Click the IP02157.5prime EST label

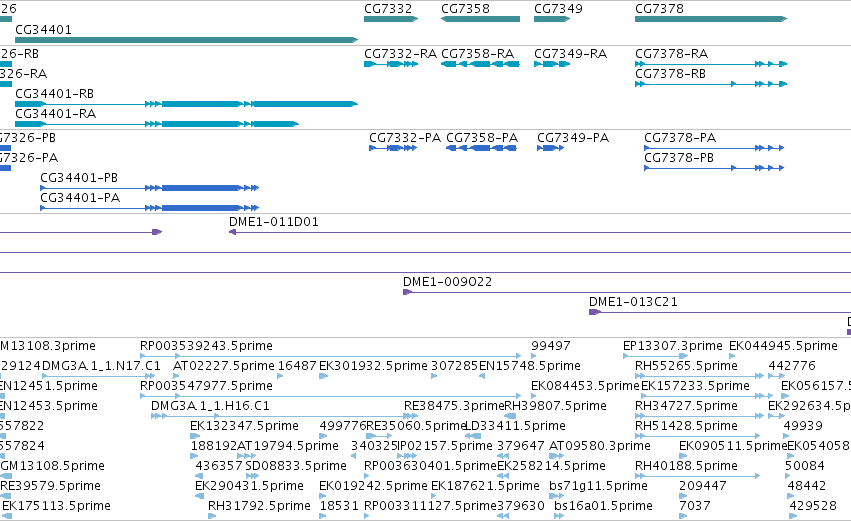tap(445, 447)
